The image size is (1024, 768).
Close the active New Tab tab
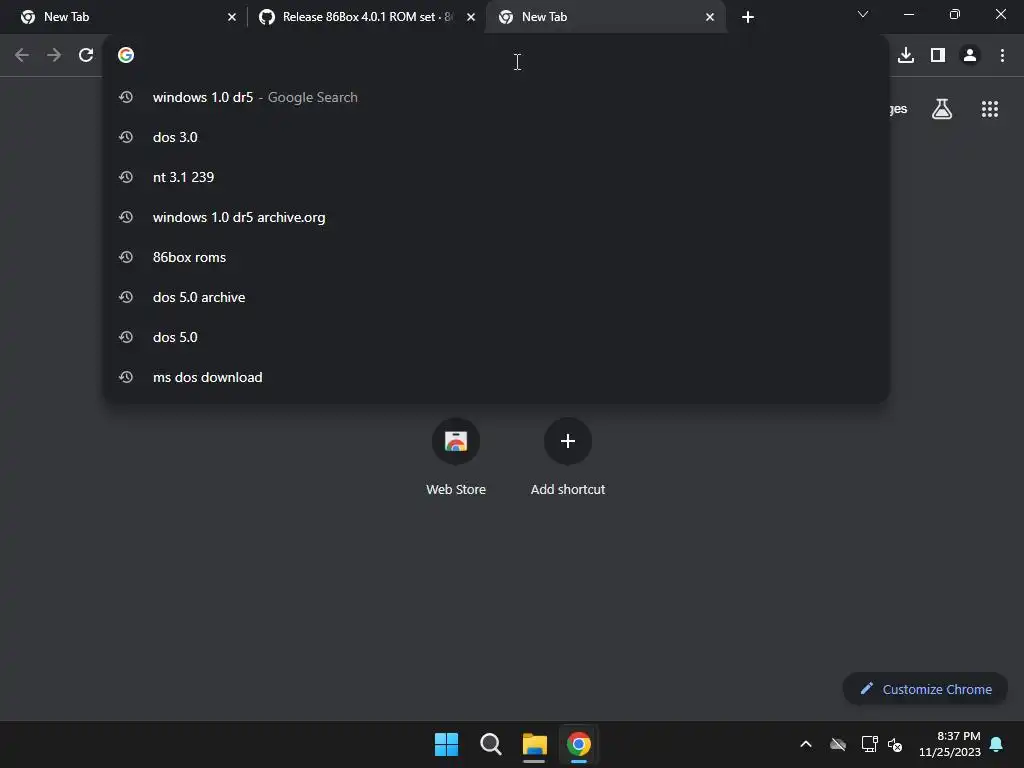point(710,17)
